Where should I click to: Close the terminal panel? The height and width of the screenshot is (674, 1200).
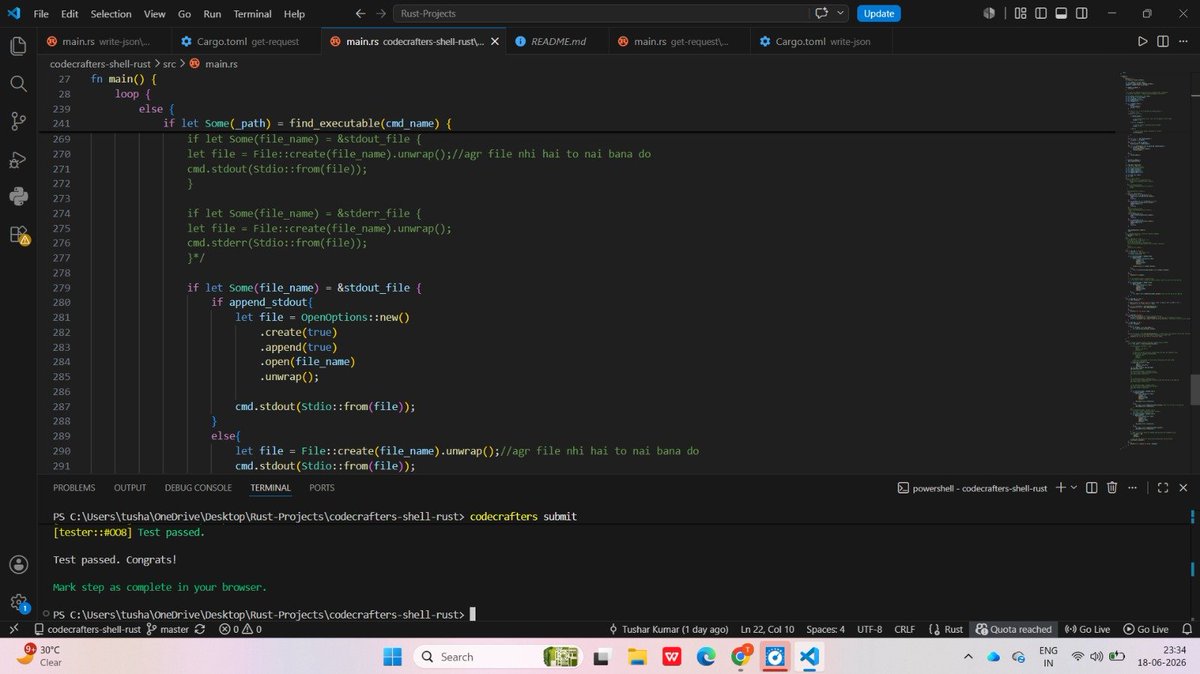pyautogui.click(x=1184, y=488)
